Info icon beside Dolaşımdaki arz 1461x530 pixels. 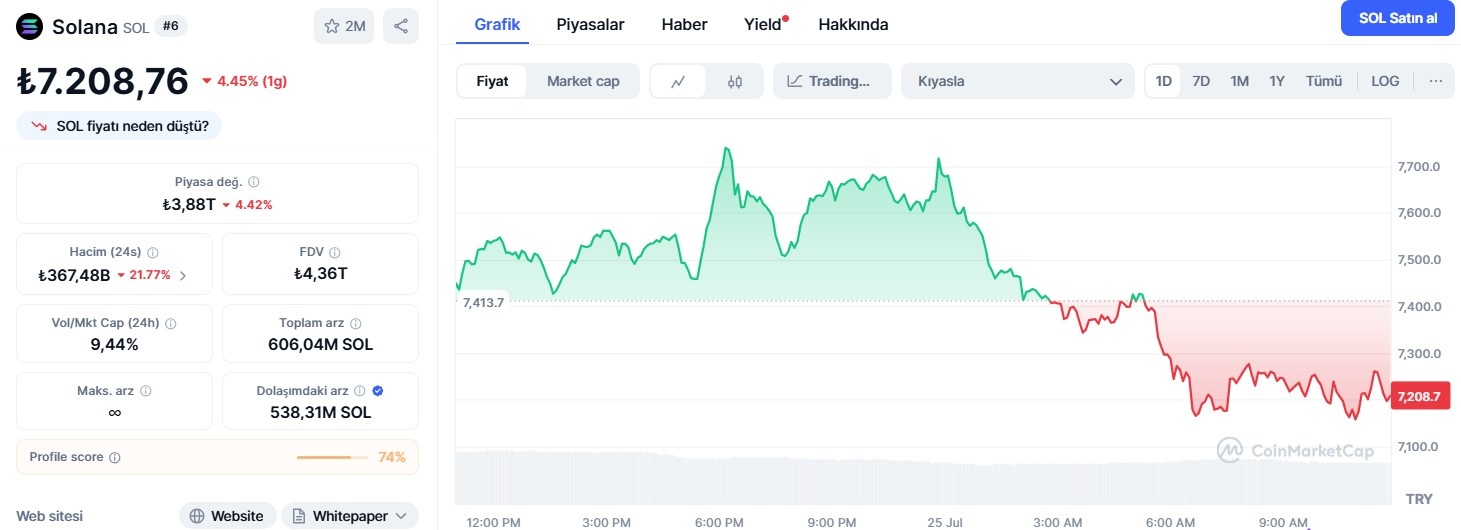[360, 391]
